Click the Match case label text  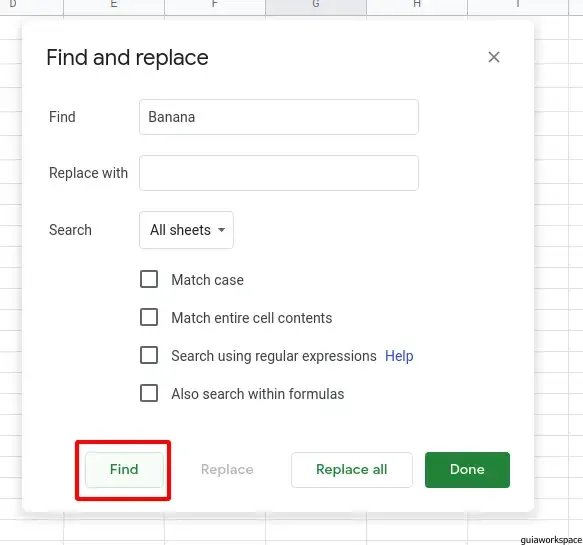click(x=207, y=280)
